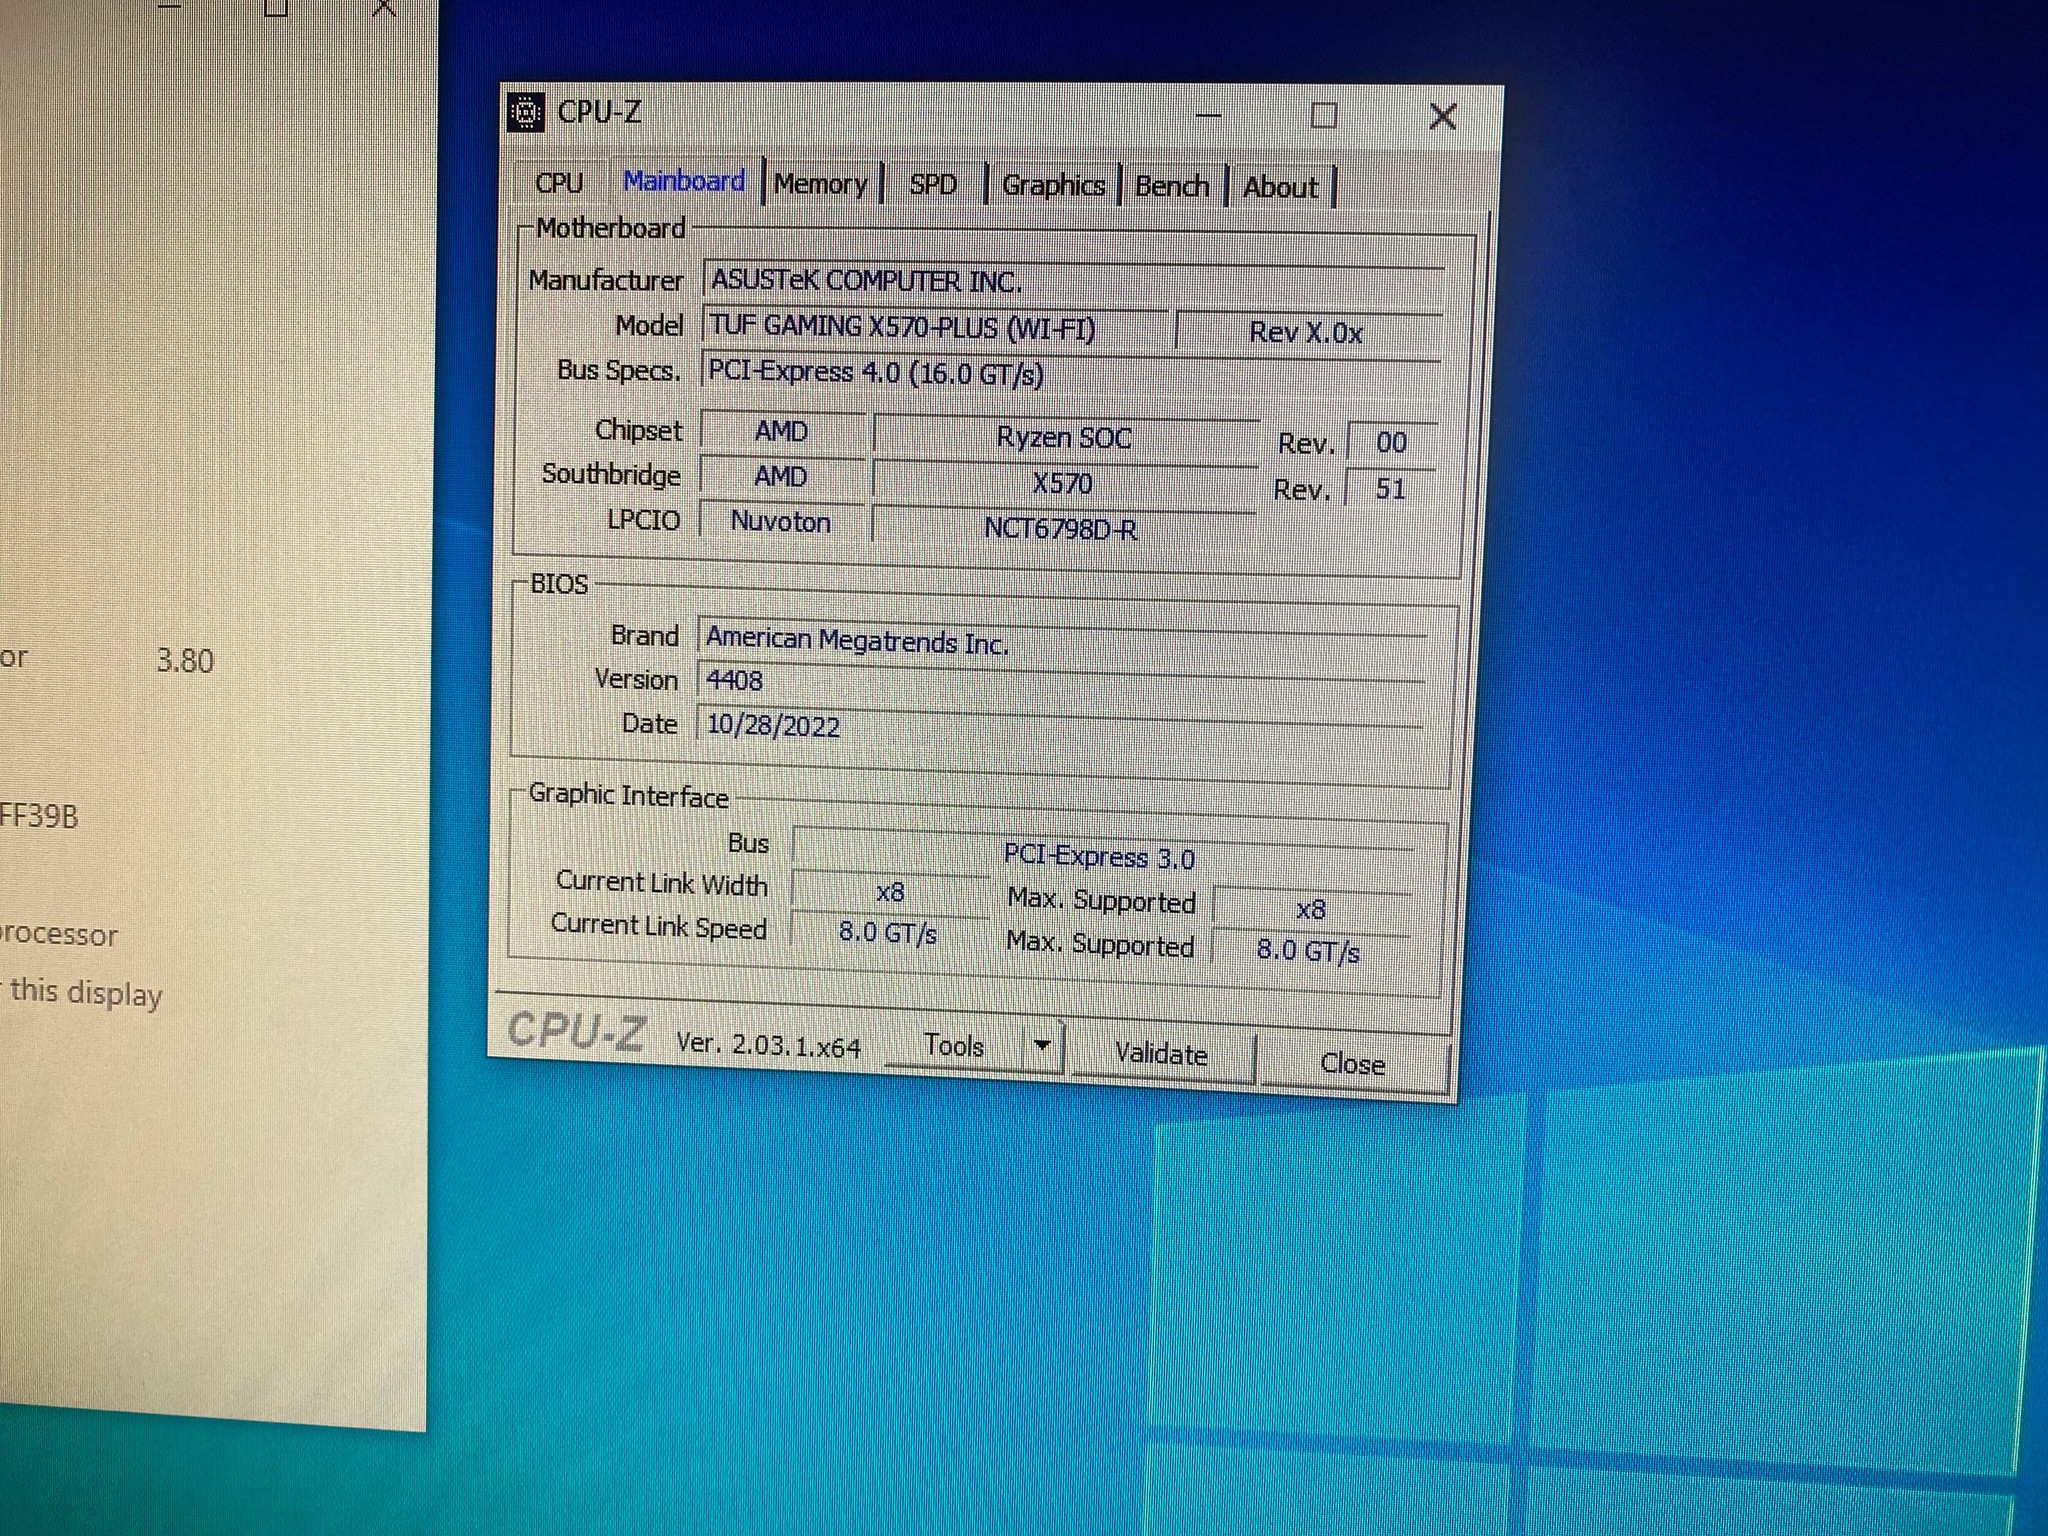Maximize the background system window
This screenshot has height=1536, width=2048.
(277, 8)
